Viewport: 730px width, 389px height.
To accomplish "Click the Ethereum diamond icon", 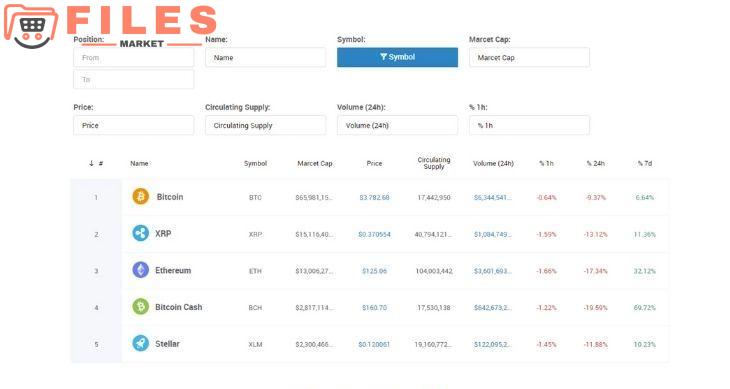I will tap(141, 270).
